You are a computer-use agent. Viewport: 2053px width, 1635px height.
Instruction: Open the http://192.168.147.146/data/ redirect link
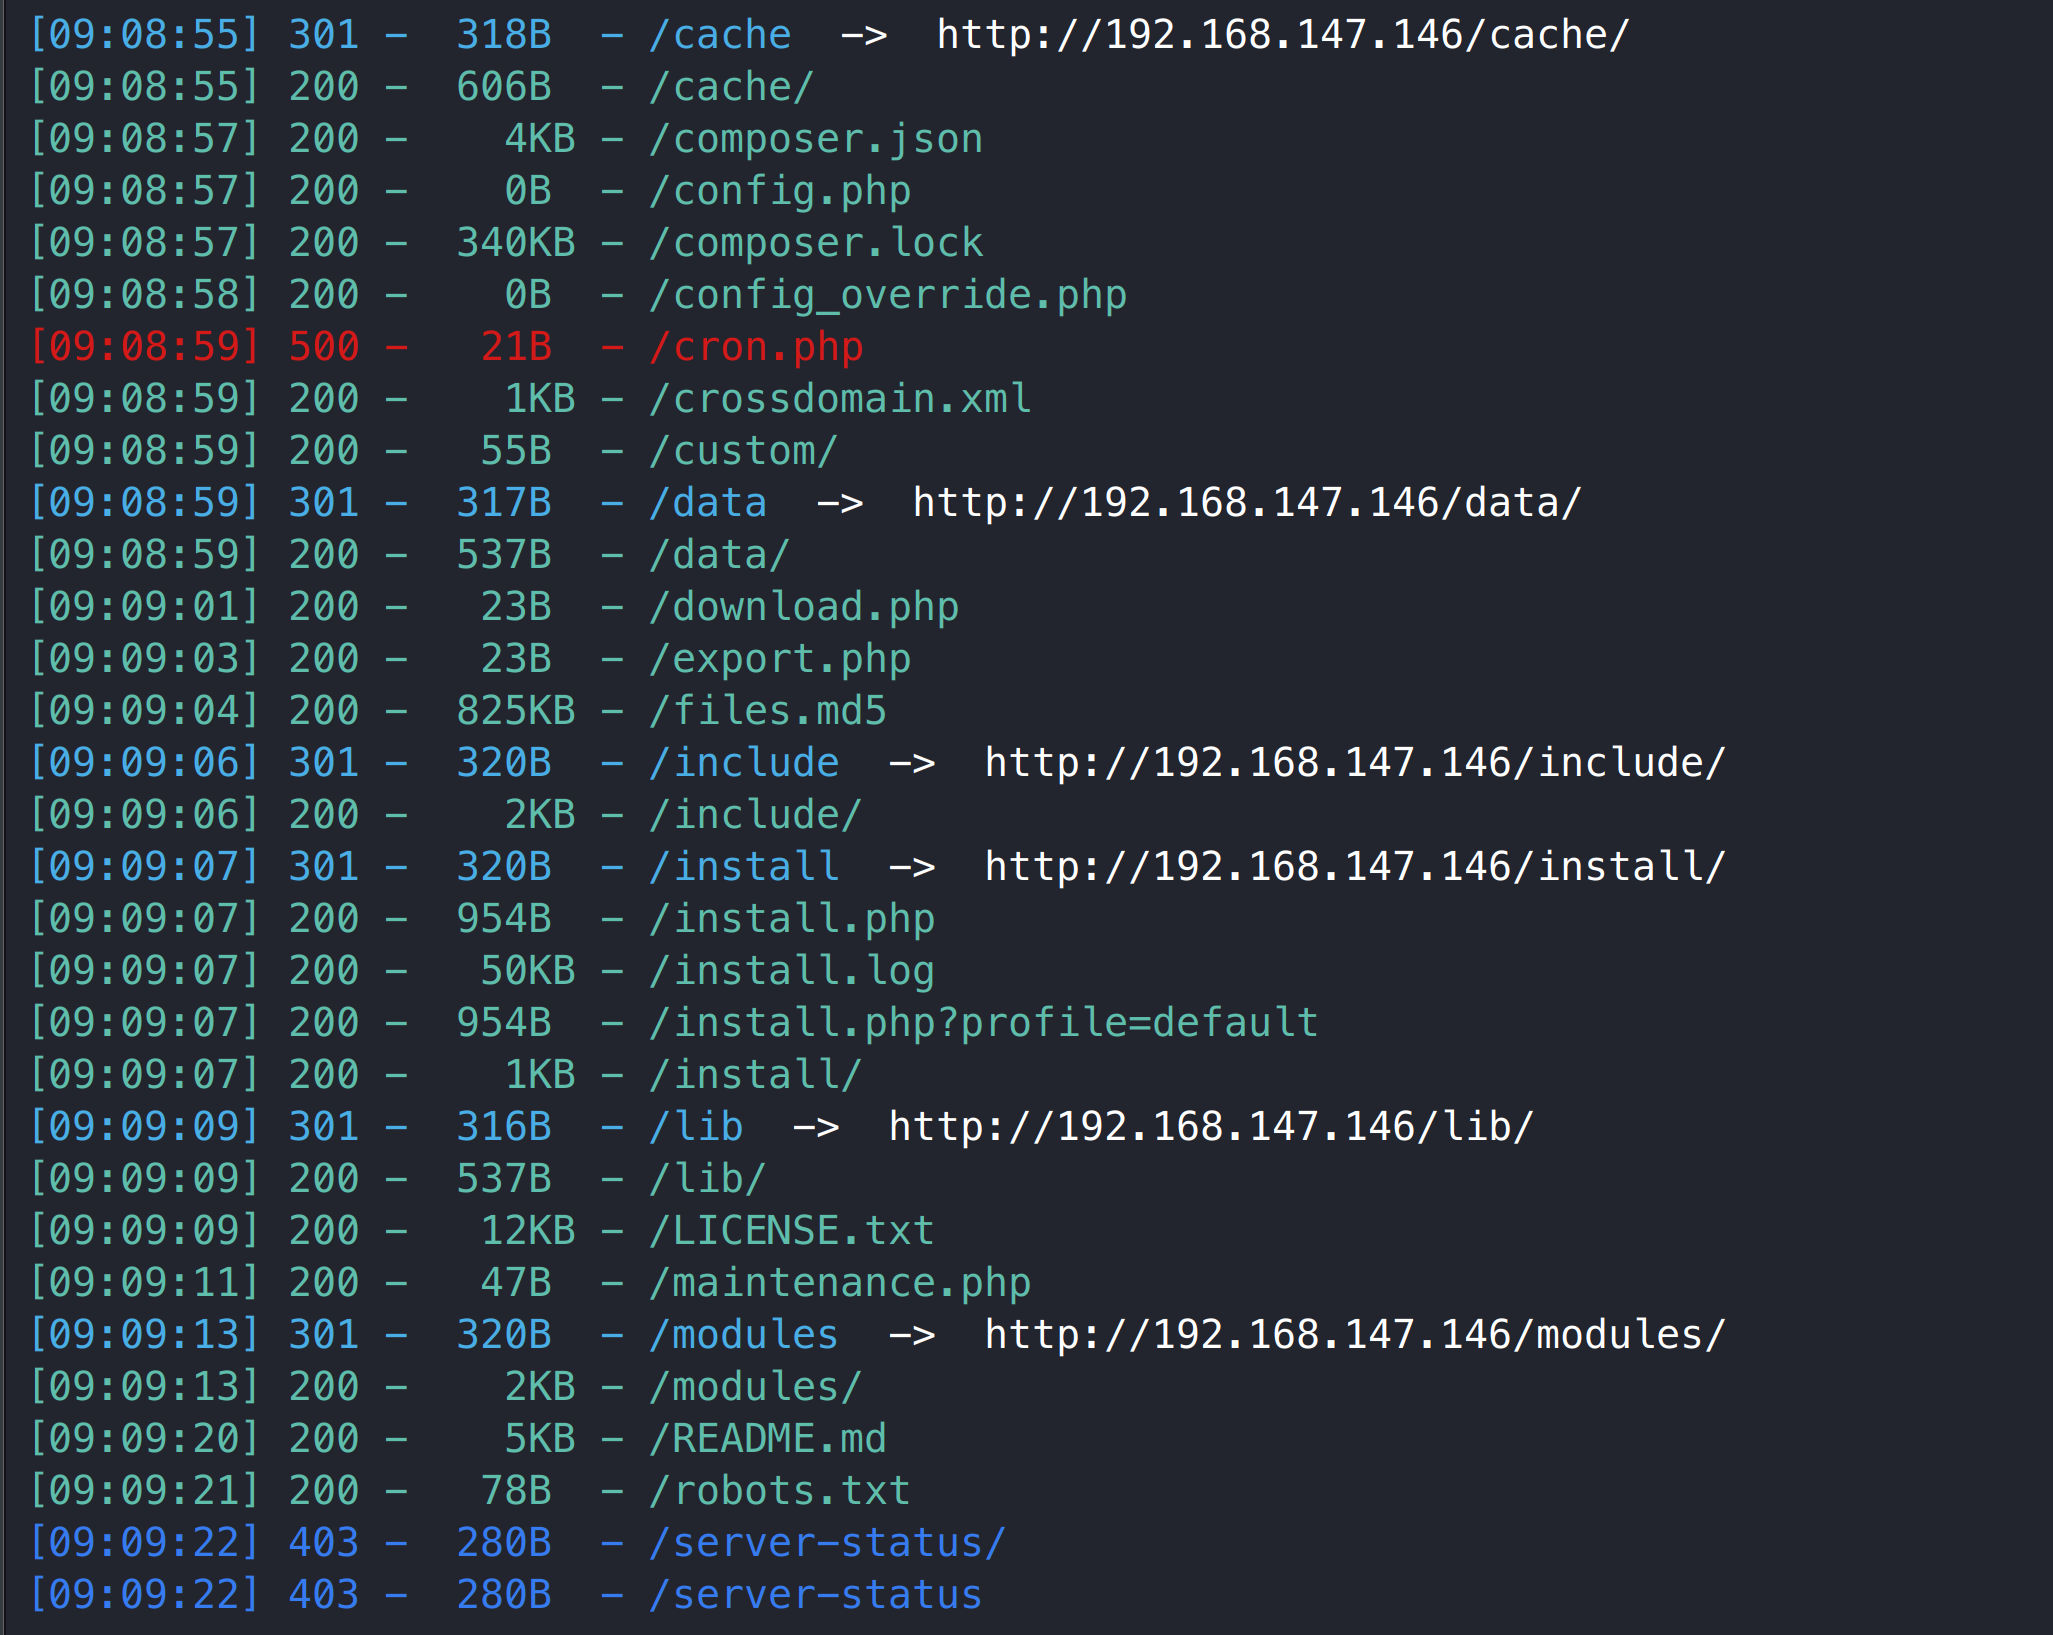(1246, 503)
